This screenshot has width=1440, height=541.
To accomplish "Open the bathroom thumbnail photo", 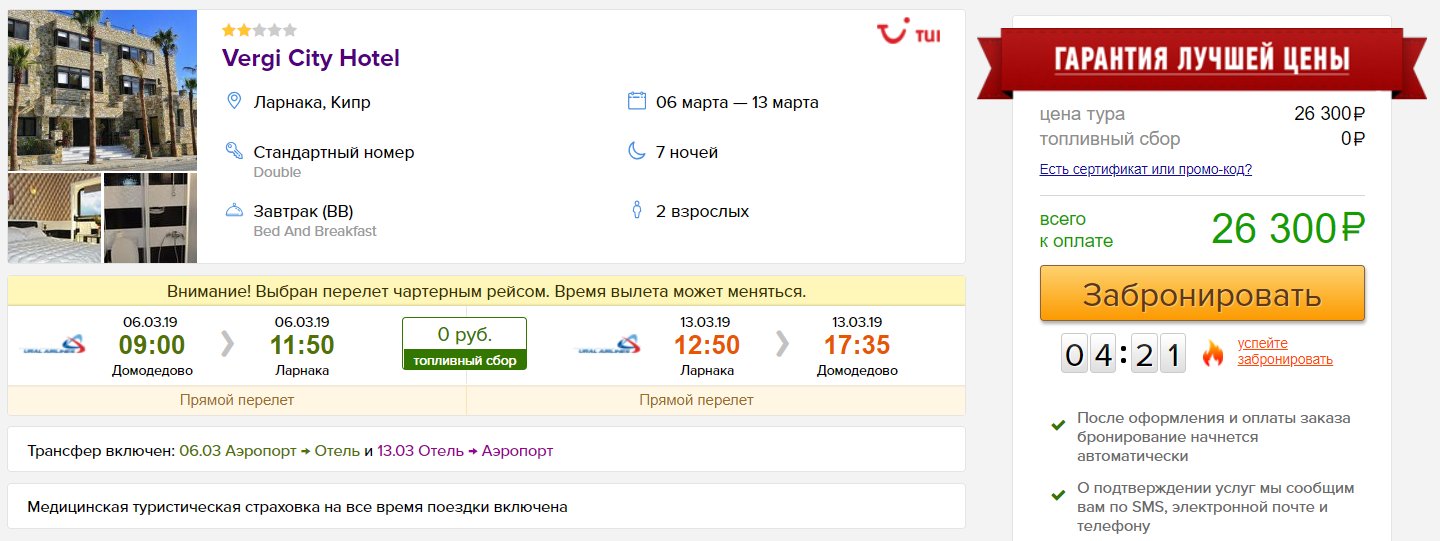I will (150, 218).
